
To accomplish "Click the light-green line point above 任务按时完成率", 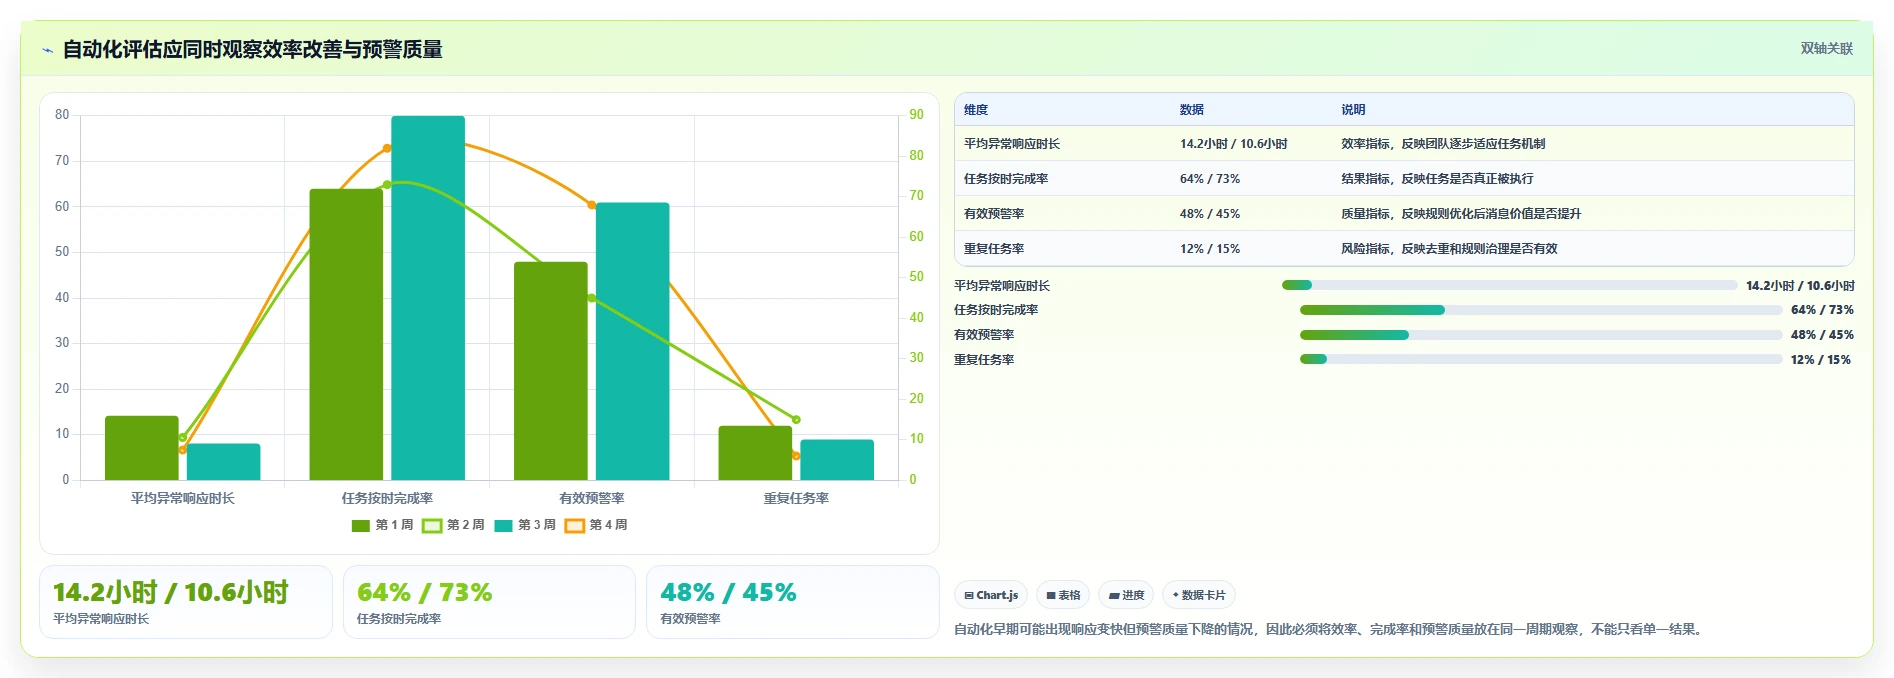I will click(x=387, y=184).
